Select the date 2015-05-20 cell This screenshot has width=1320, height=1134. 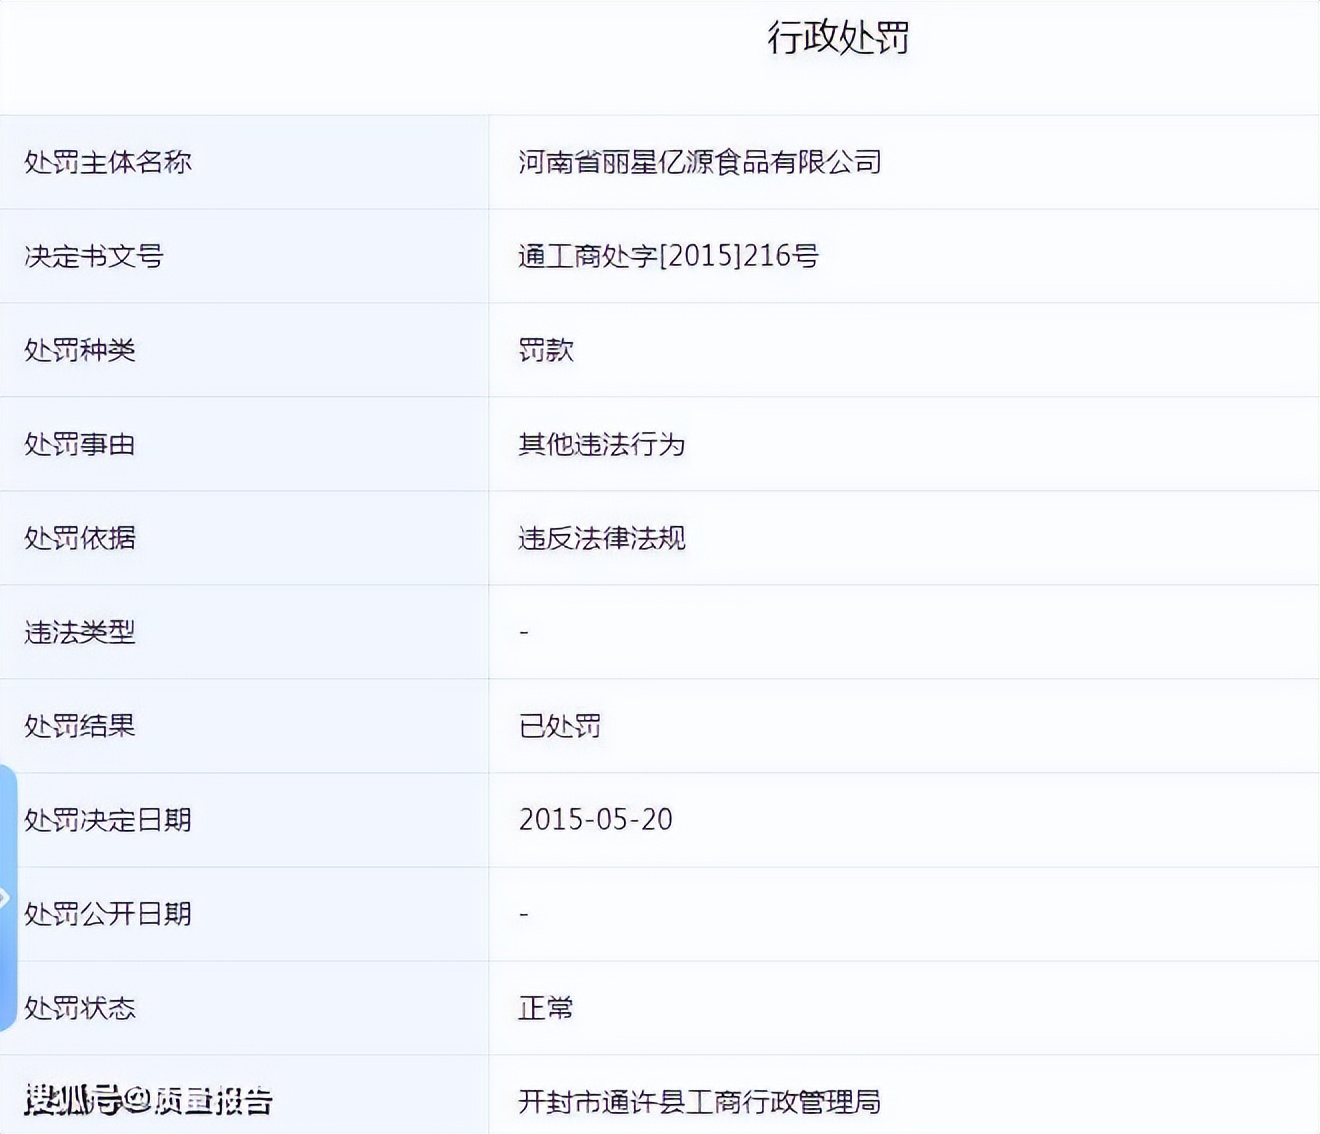pos(595,820)
